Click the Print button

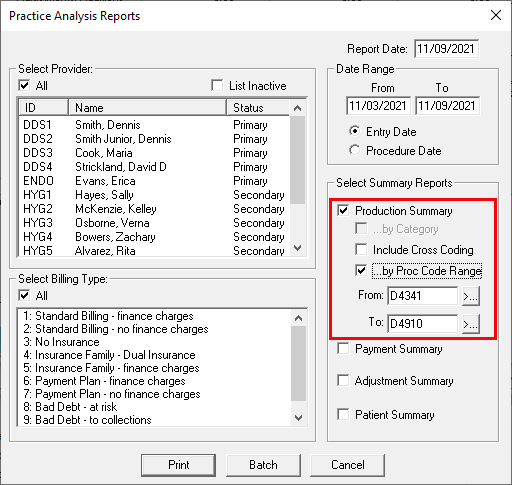pyautogui.click(x=178, y=465)
